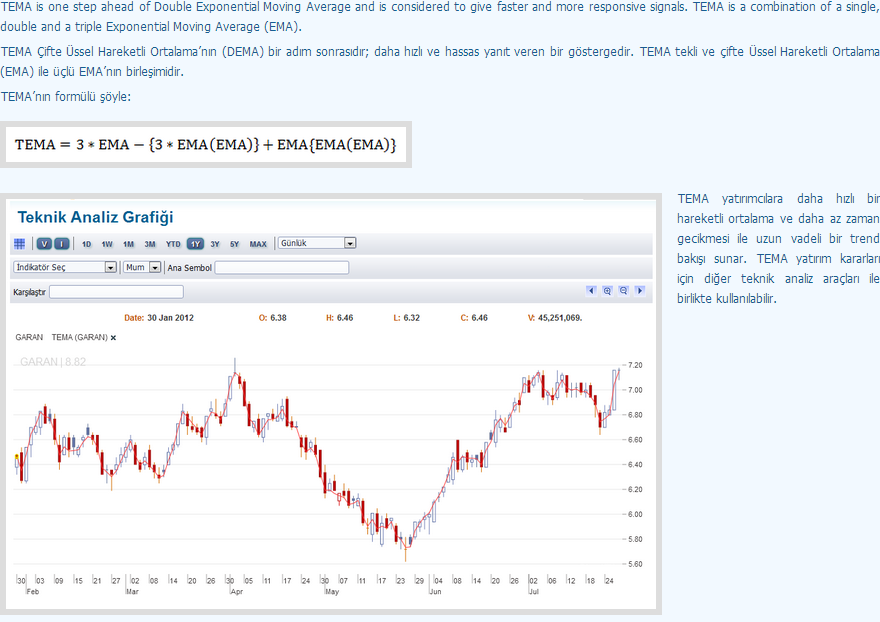The height and width of the screenshot is (622, 880).
Task: Click the 5.60 price axis label
Action: click(635, 564)
